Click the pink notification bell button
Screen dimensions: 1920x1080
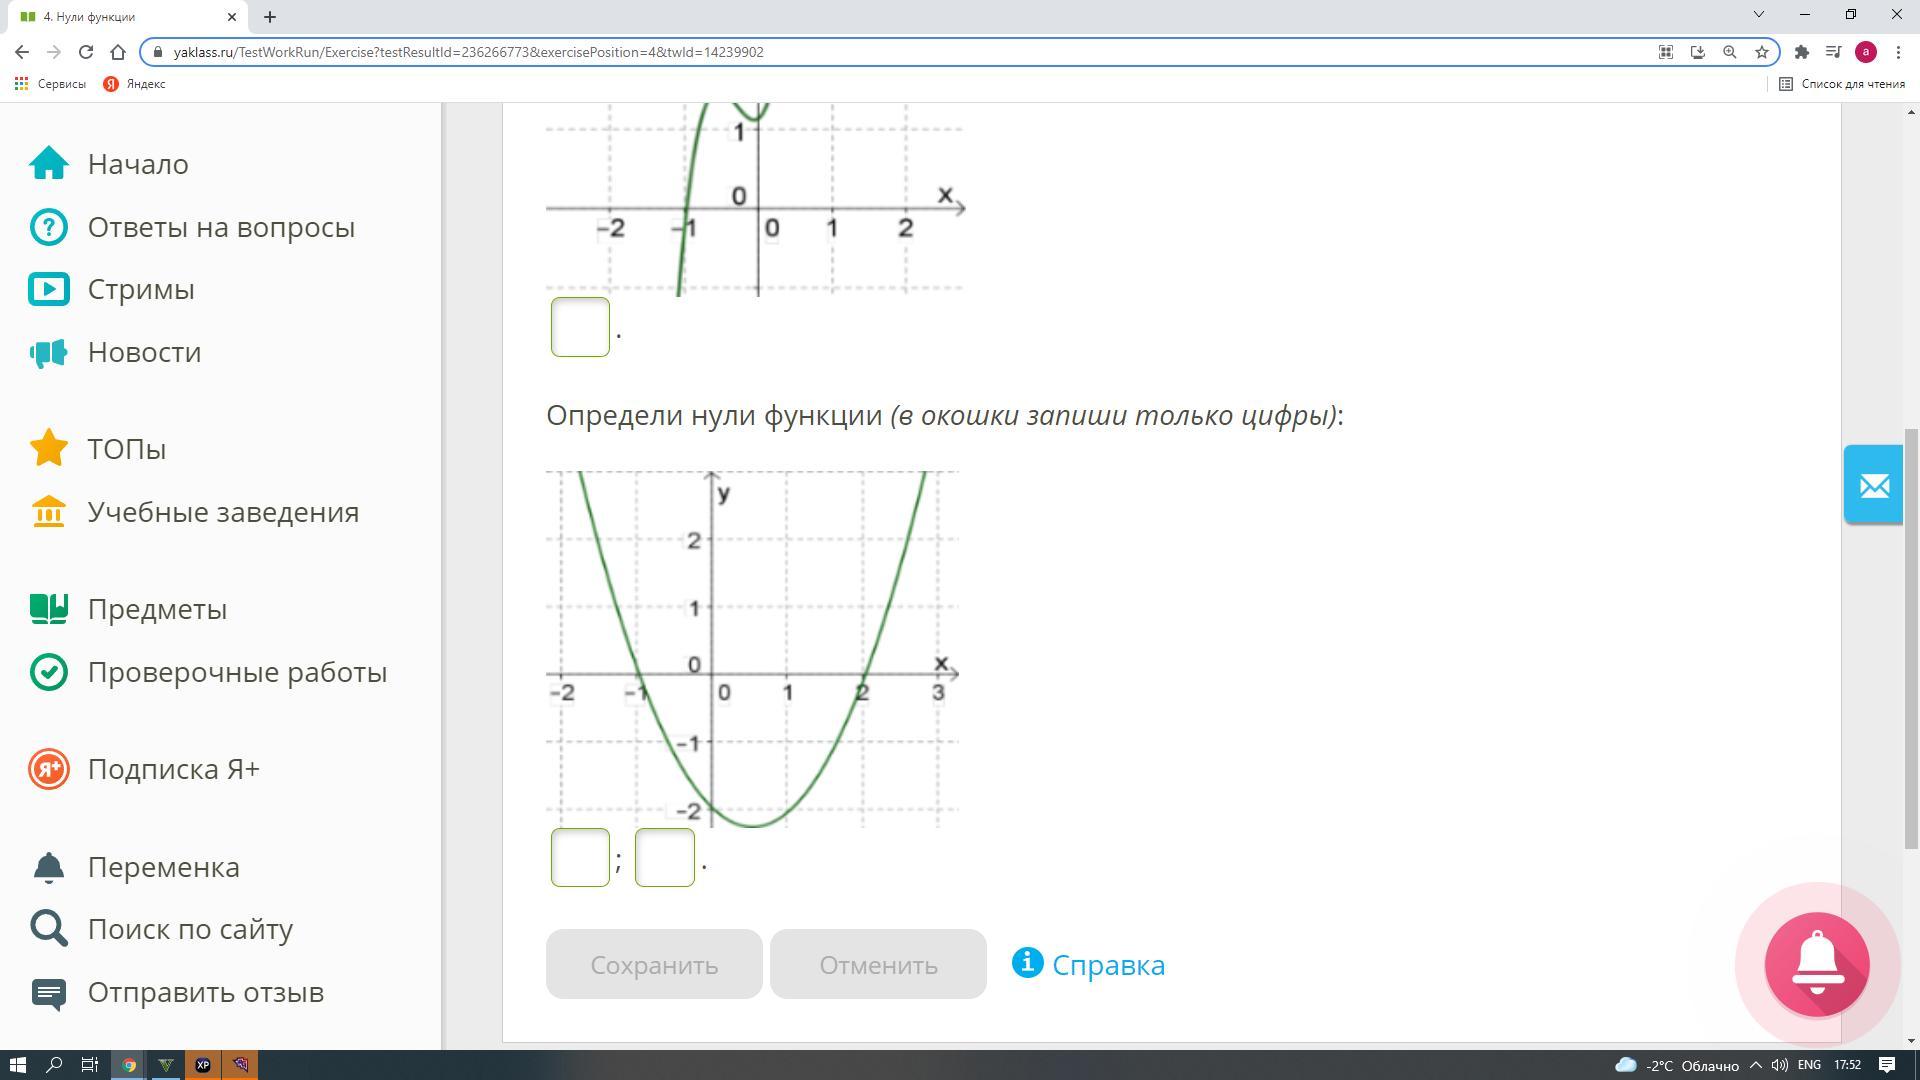pos(1816,965)
